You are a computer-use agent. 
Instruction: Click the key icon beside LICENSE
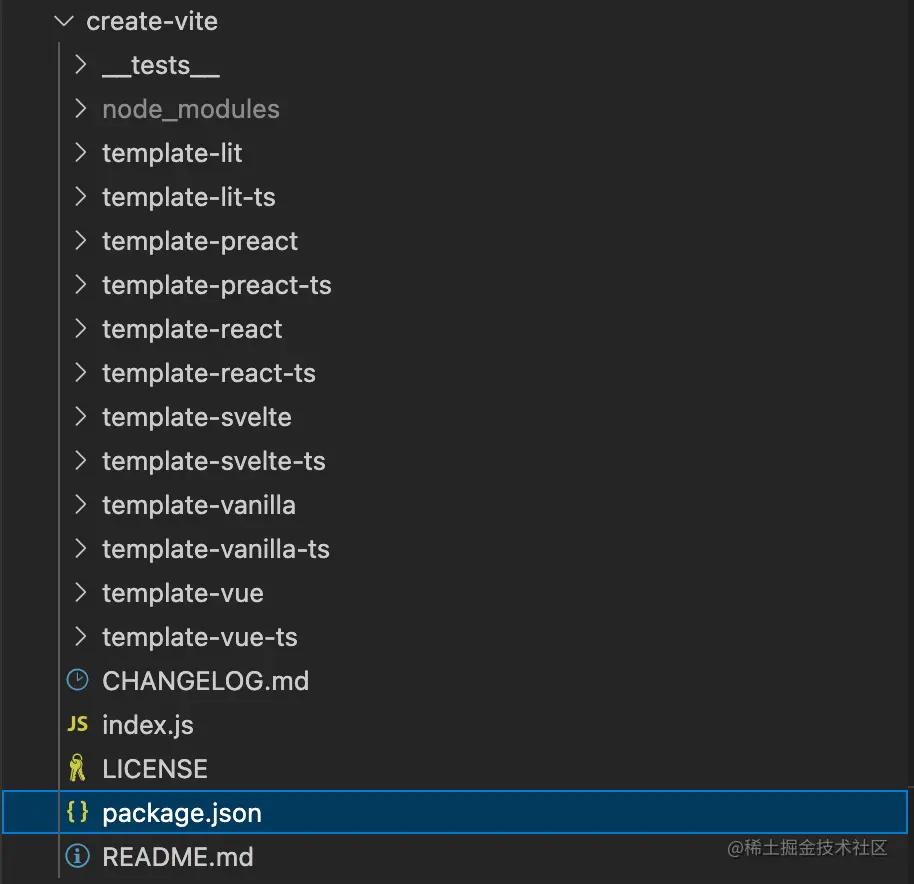(77, 768)
